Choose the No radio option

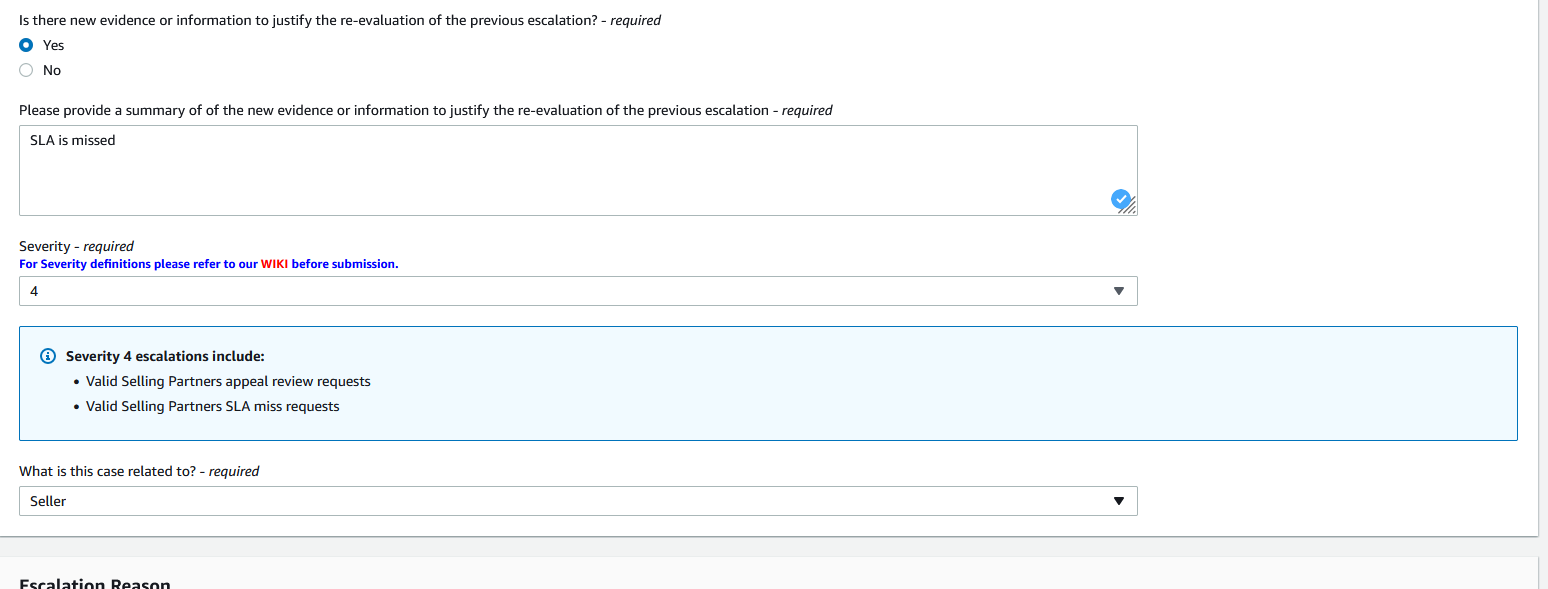[x=26, y=70]
